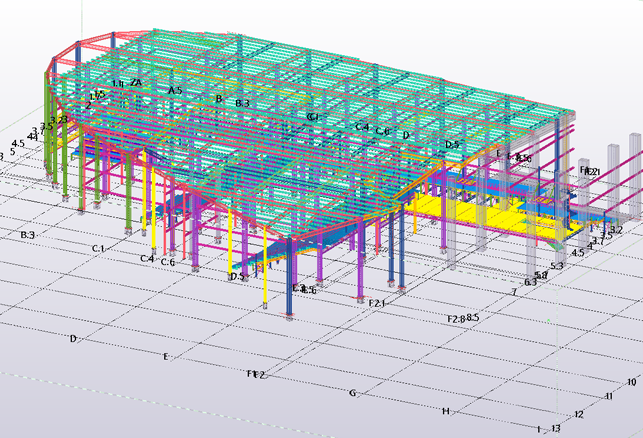Click ground grid label C.6
643x438 pixels.
coord(167,263)
